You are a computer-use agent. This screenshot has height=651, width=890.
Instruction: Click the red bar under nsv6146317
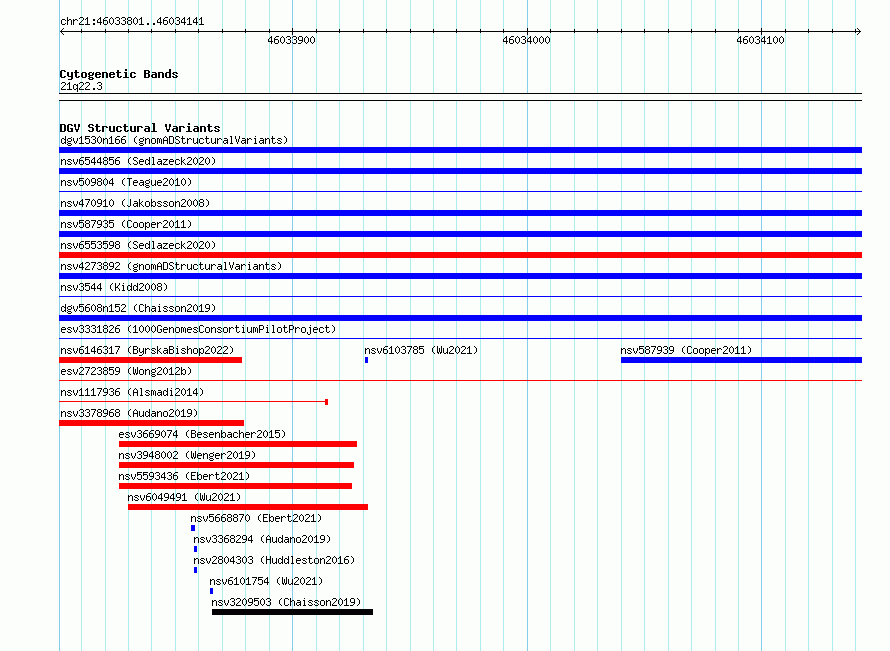tap(150, 360)
